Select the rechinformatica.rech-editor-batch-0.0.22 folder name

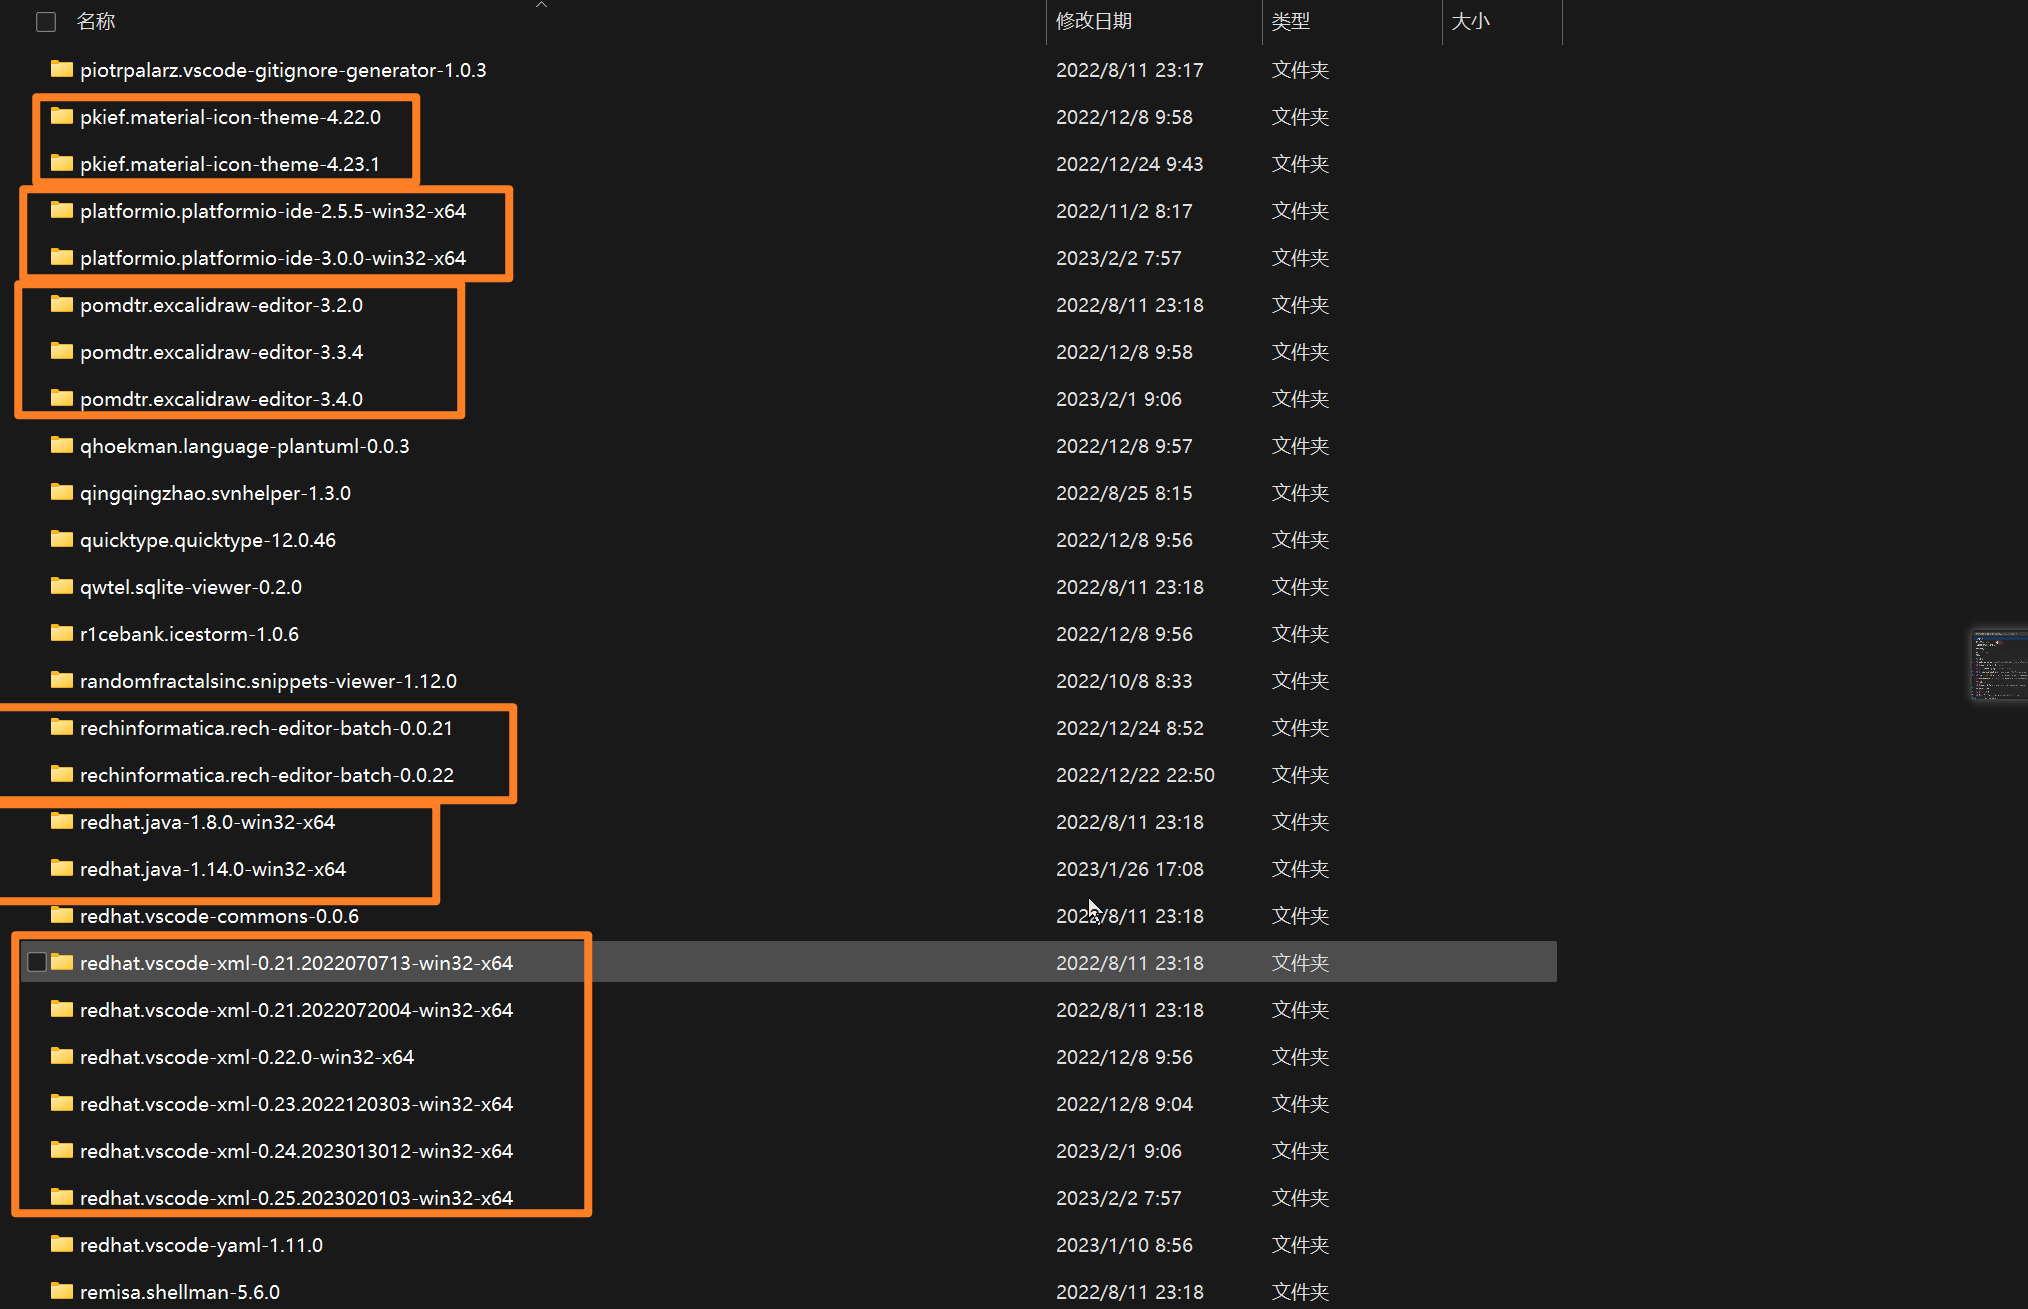tap(266, 774)
